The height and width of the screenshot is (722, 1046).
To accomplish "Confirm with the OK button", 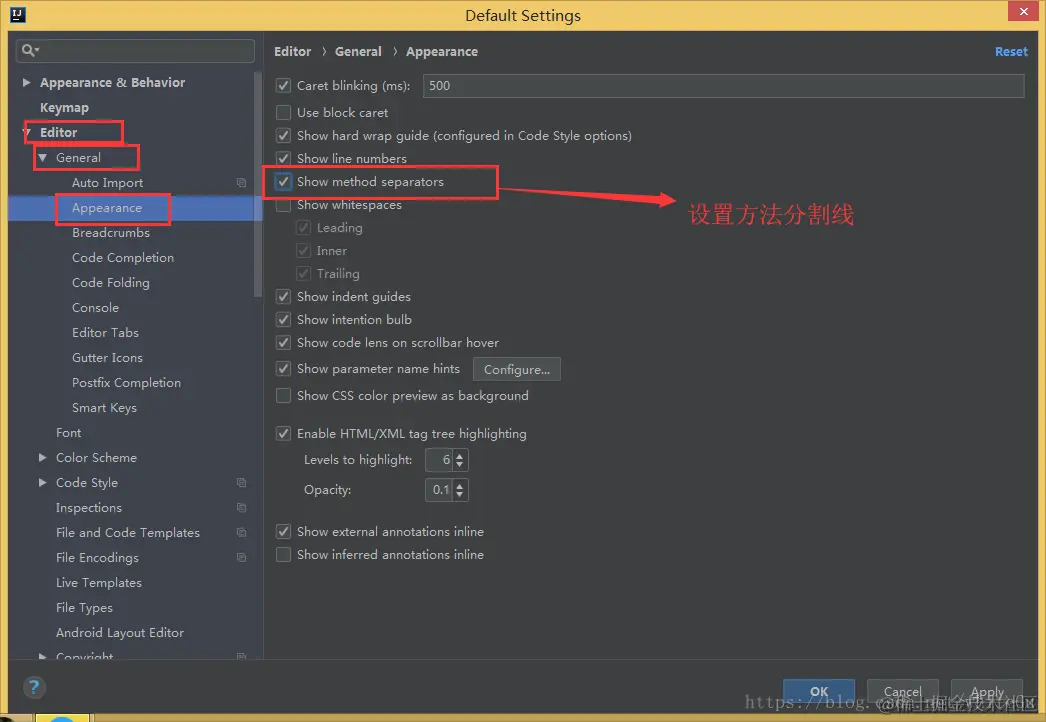I will coord(819,691).
